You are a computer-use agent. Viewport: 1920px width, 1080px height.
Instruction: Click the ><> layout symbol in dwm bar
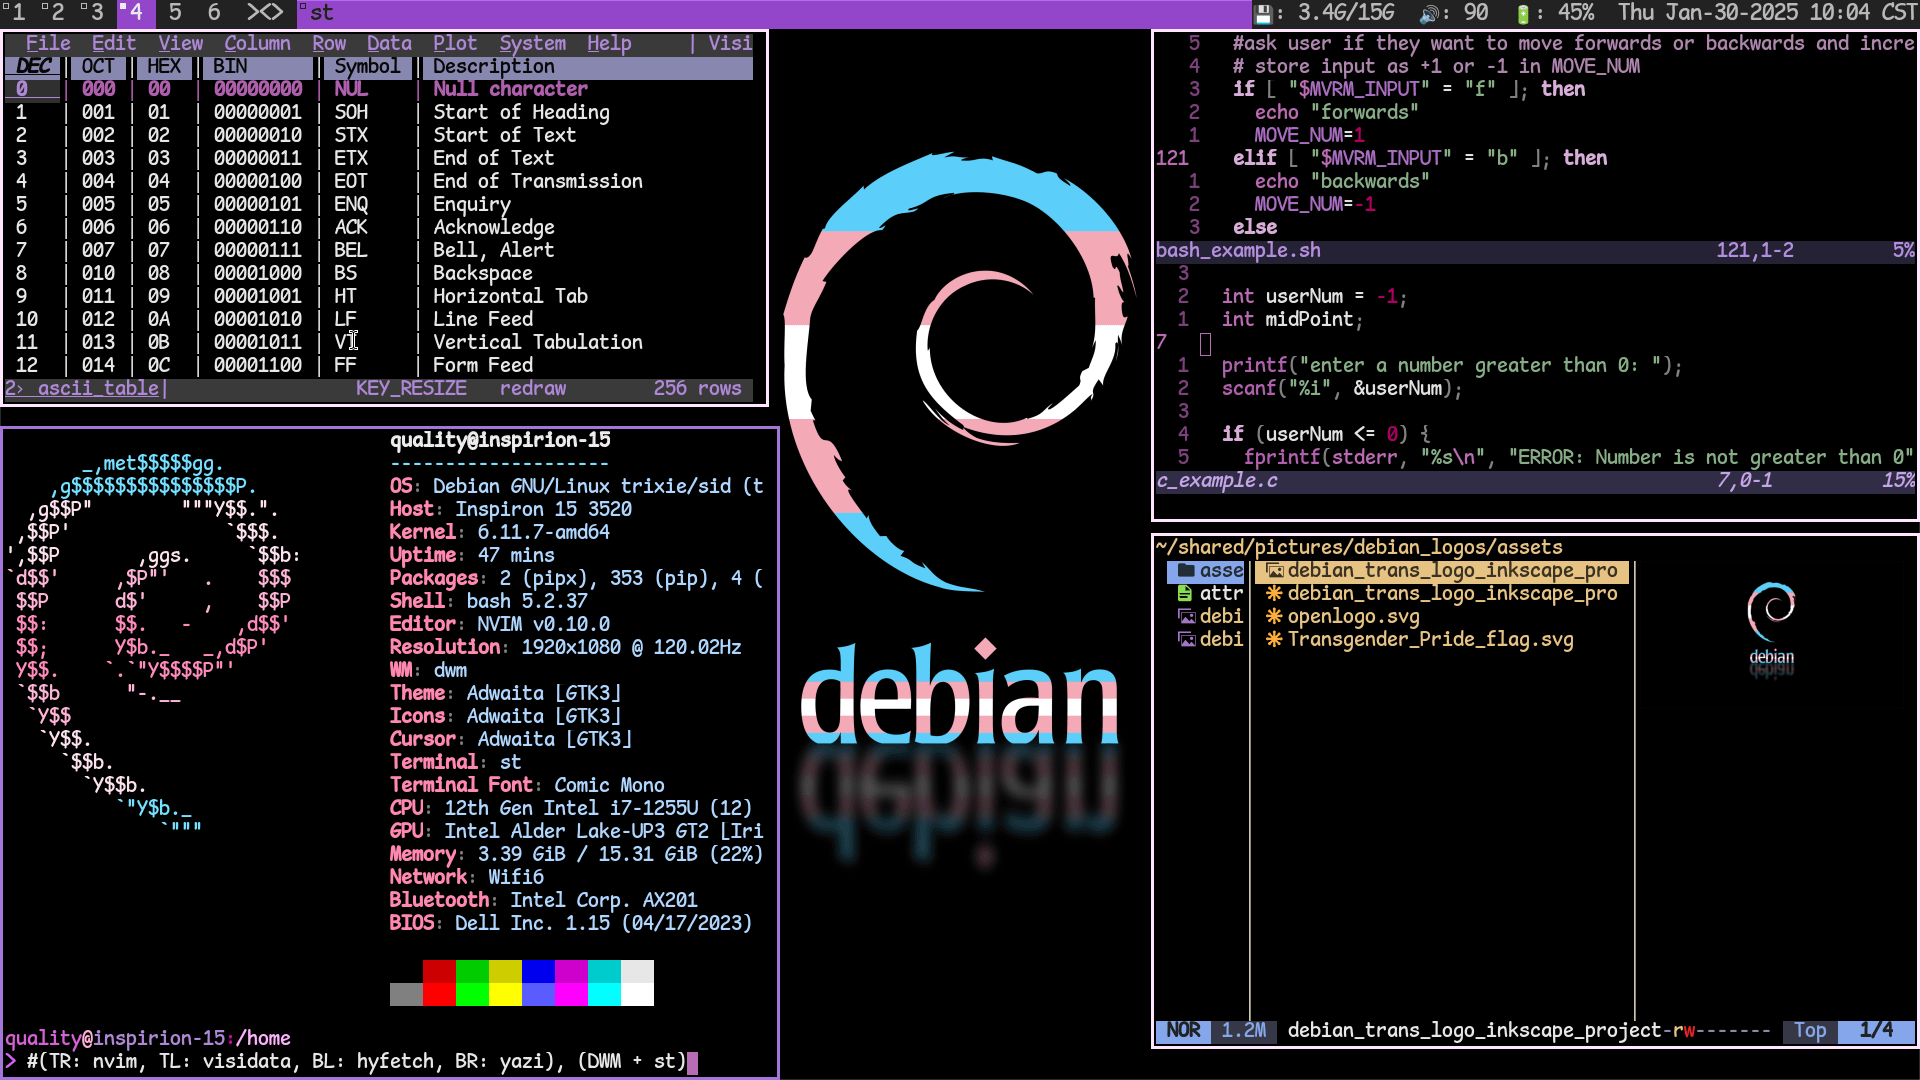pos(264,13)
